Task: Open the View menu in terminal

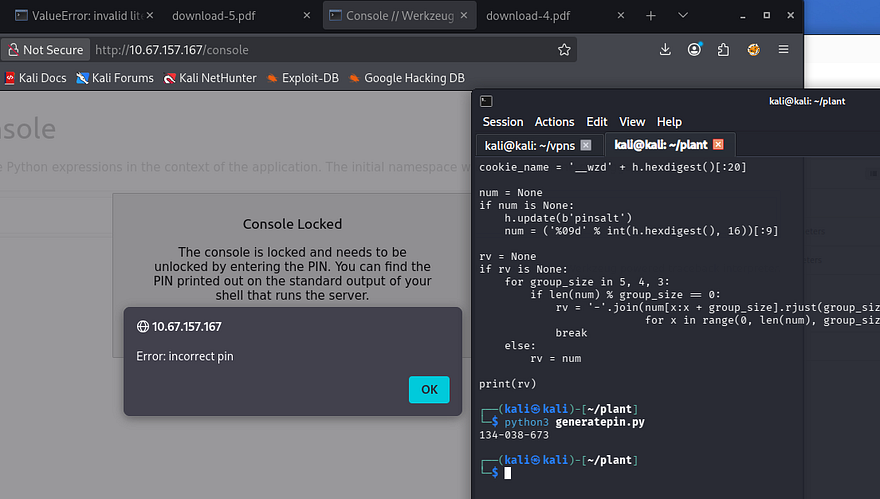Action: (632, 122)
